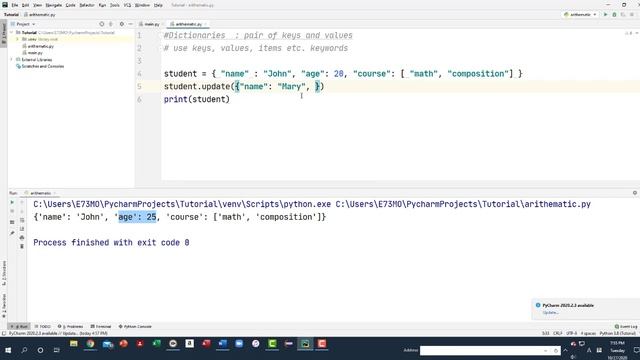Click the CRLF line separator in status bar
The height and width of the screenshot is (360, 640).
point(558,333)
